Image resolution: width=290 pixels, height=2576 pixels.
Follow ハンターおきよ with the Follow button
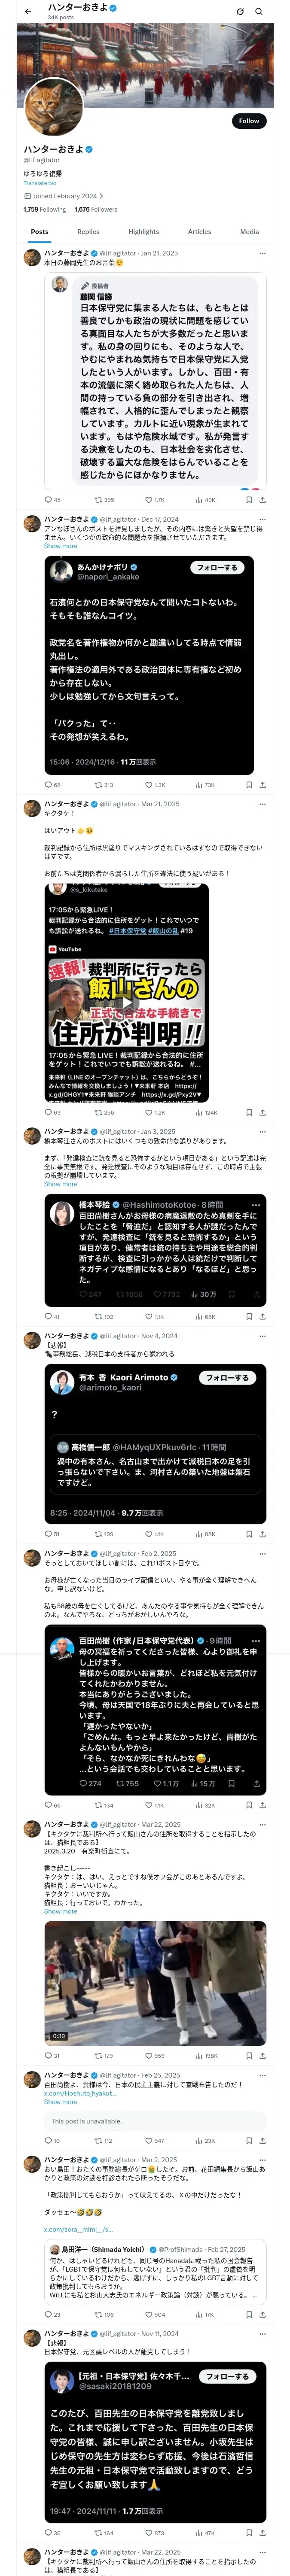coord(248,121)
